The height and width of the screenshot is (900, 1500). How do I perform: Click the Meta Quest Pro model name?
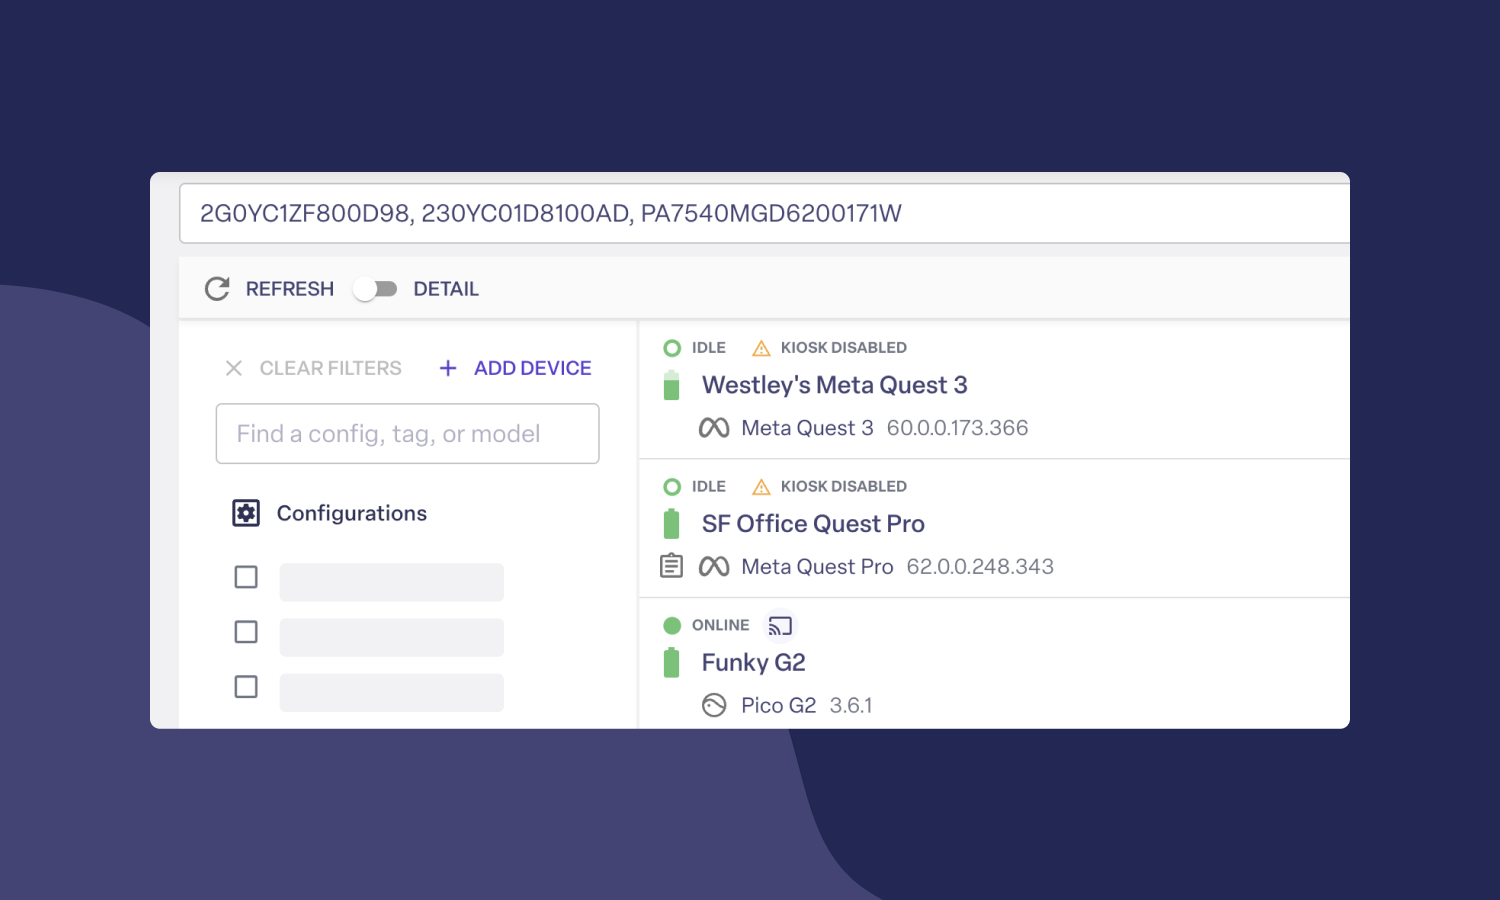click(x=818, y=567)
